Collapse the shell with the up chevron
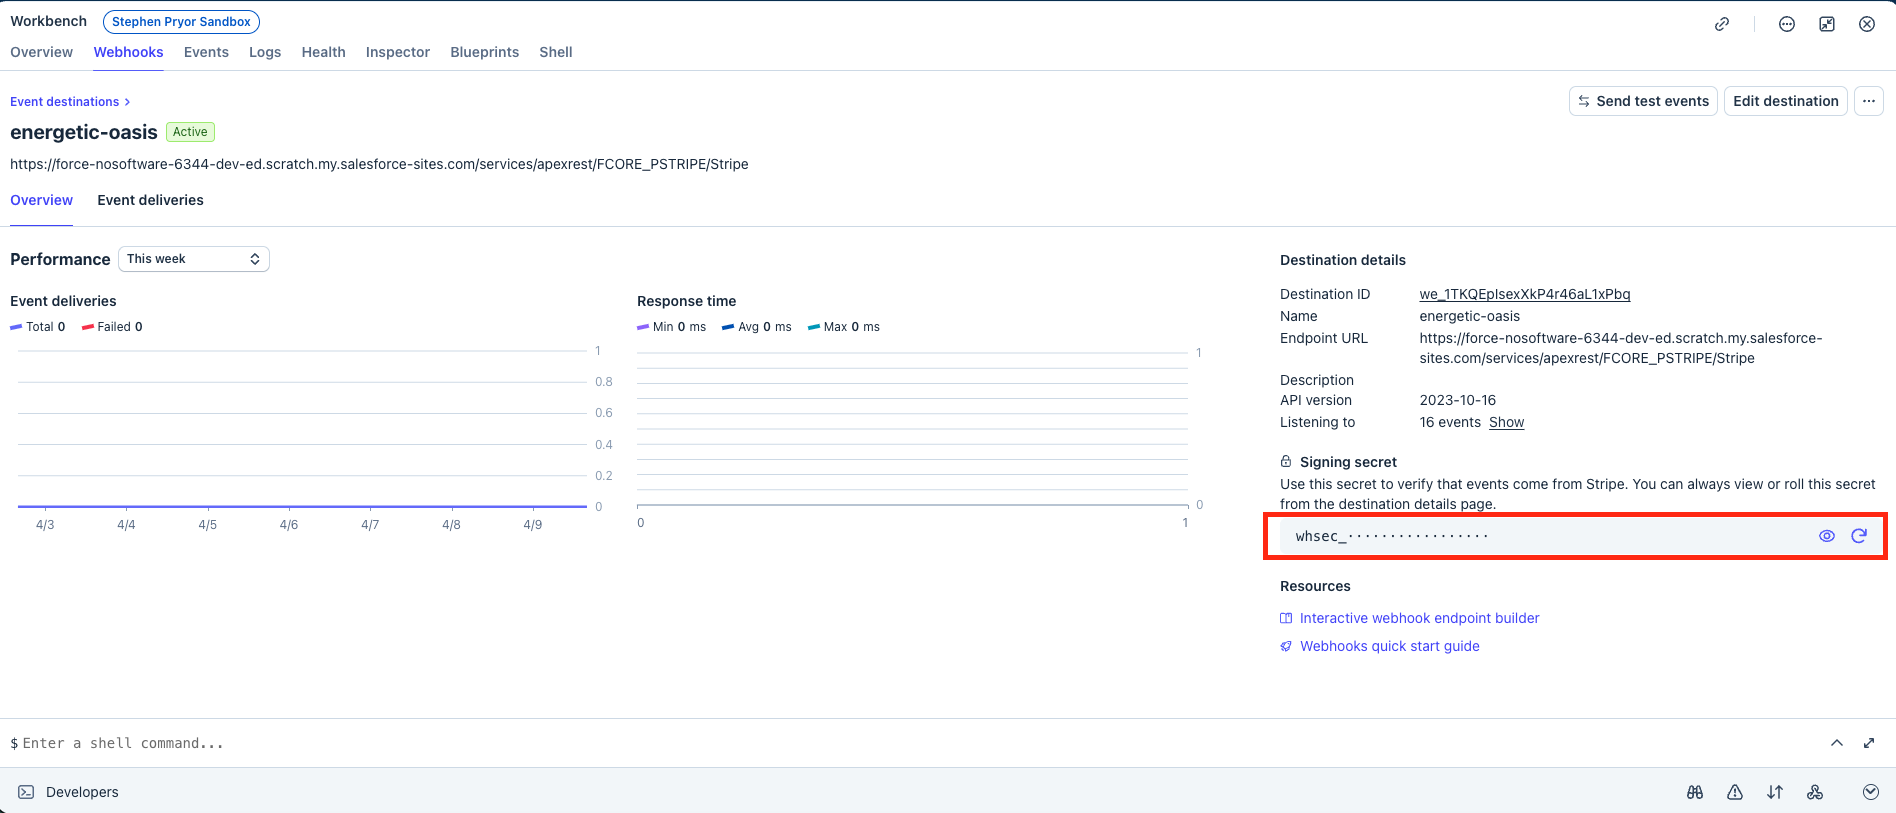Viewport: 1896px width, 813px height. click(1837, 743)
